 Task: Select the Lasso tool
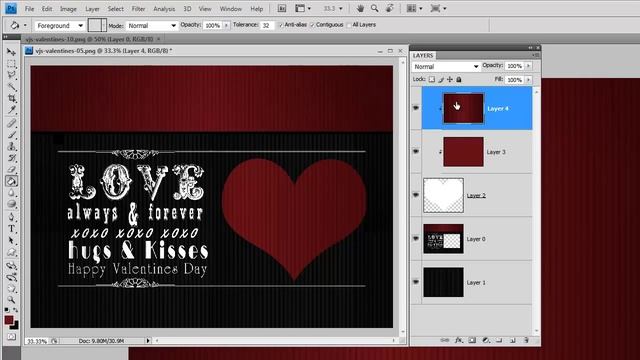(11, 75)
